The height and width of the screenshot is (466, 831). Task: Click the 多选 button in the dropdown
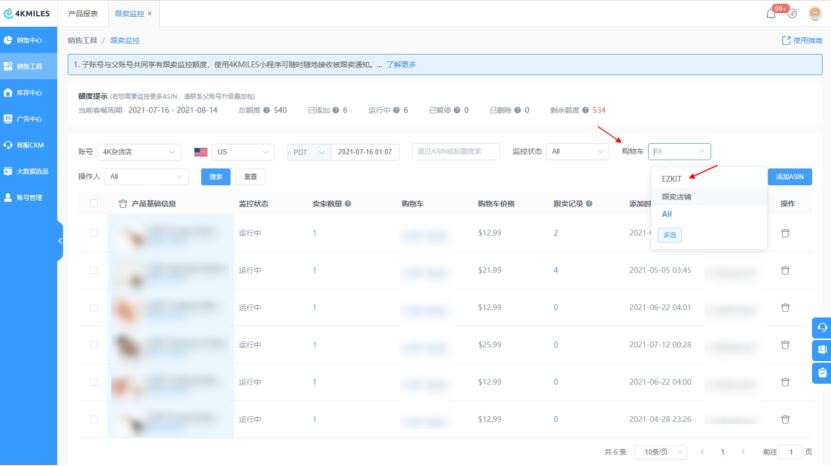tap(670, 235)
